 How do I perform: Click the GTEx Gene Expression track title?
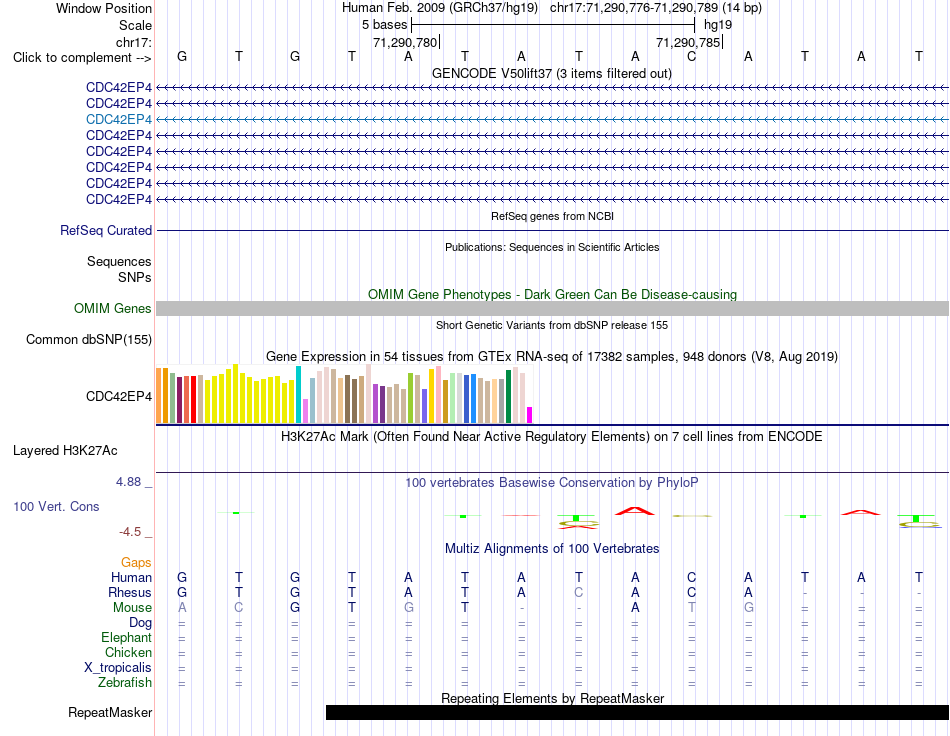click(552, 356)
